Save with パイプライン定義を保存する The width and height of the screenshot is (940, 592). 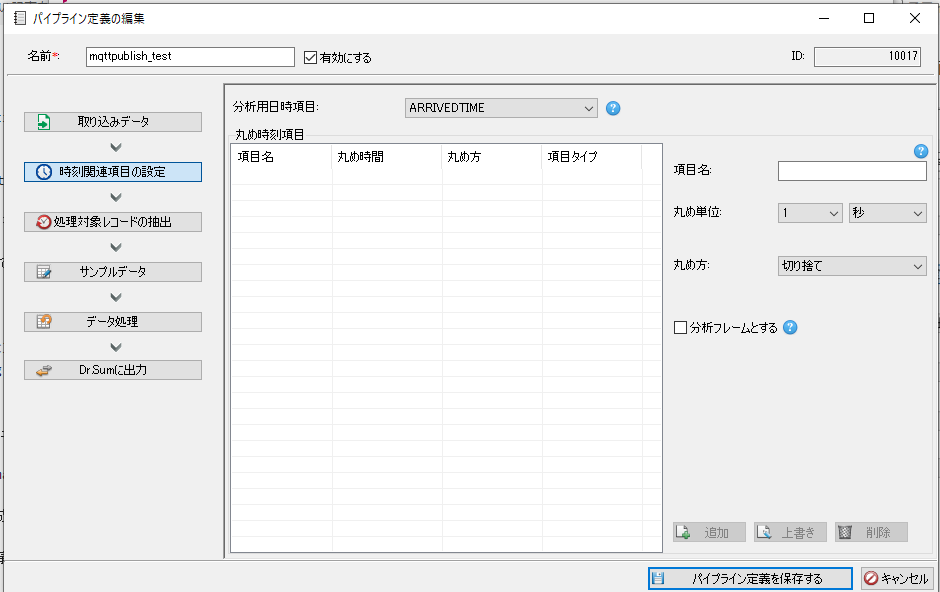[750, 578]
